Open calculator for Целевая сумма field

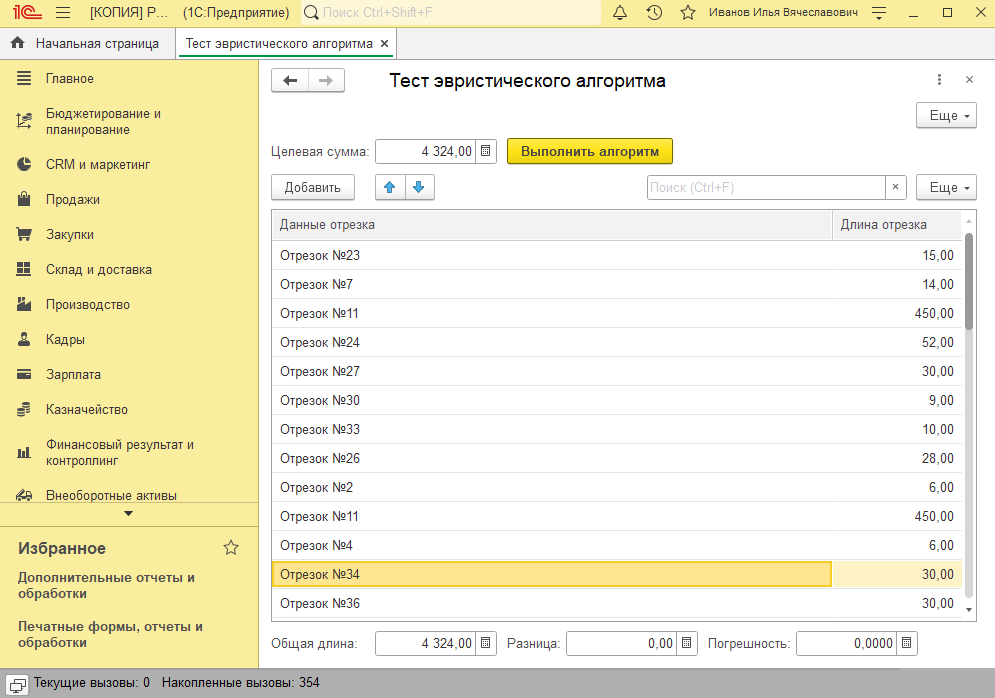point(486,151)
